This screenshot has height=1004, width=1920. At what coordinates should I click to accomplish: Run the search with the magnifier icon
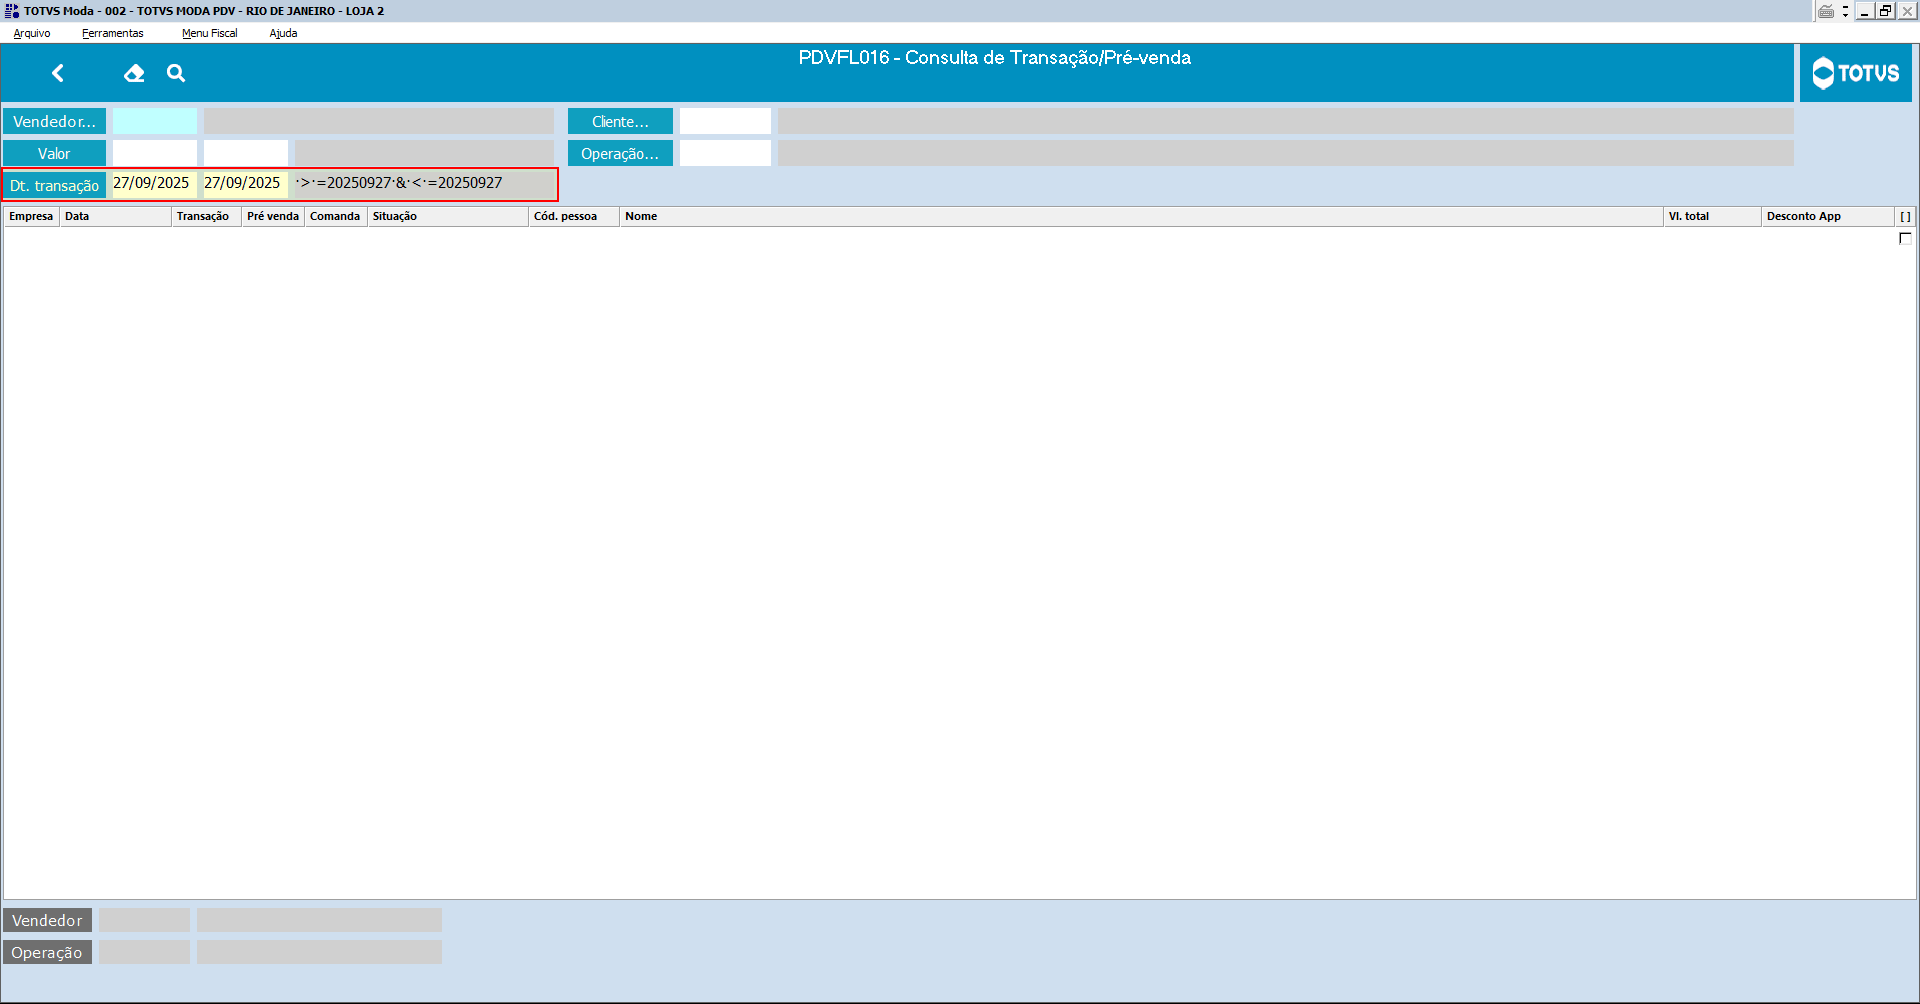click(176, 73)
